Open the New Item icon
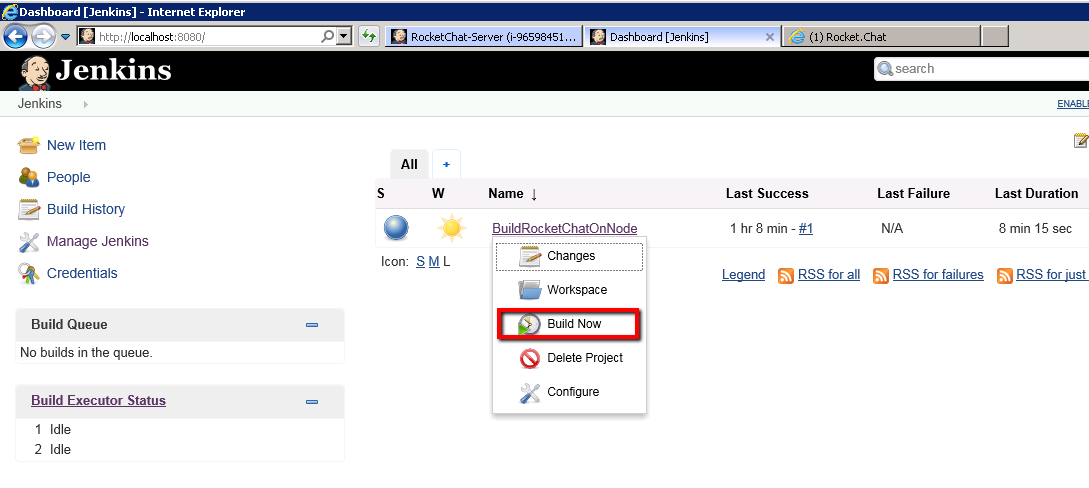Image resolution: width=1089 pixels, height=488 pixels. (28, 145)
